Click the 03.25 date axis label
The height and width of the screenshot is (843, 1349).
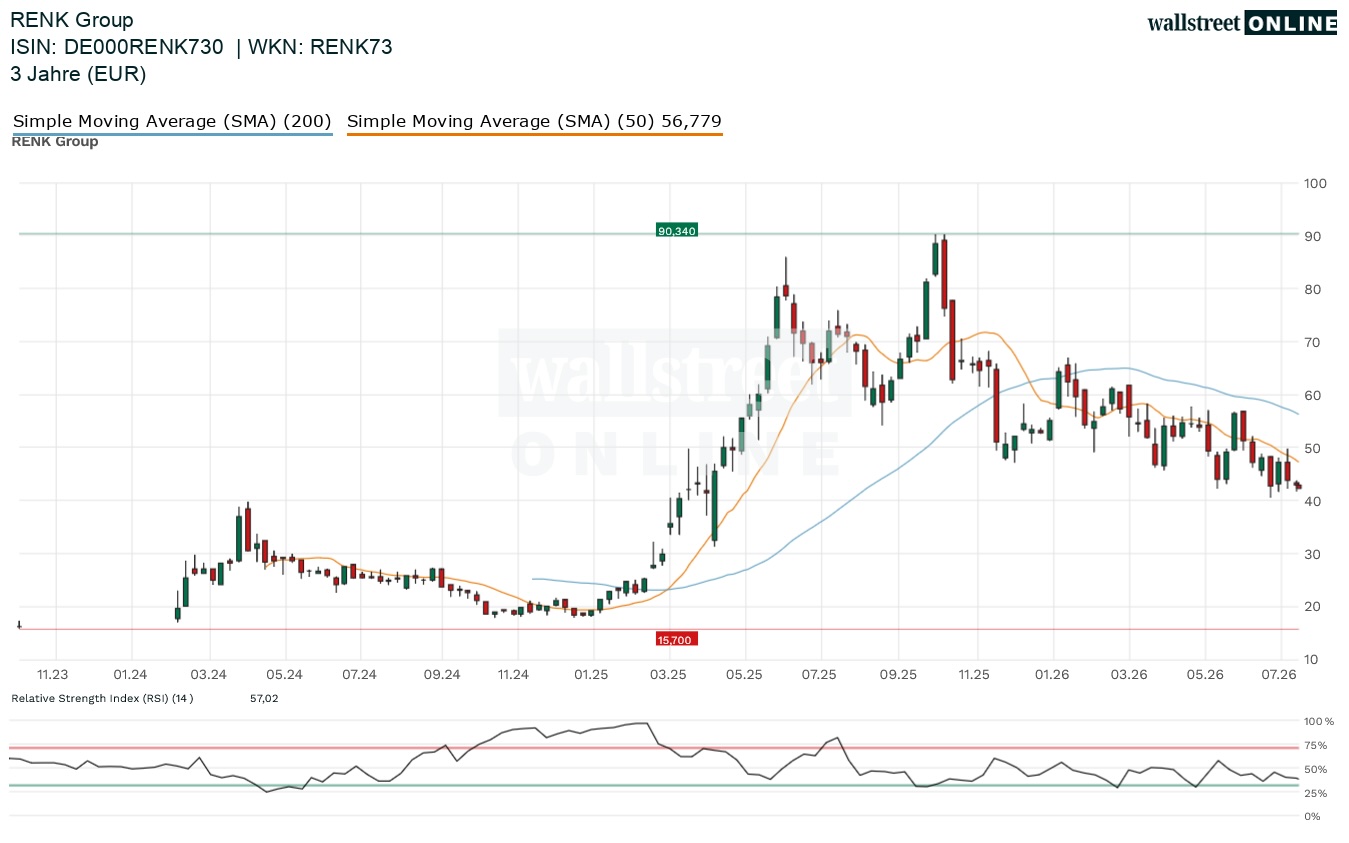coord(669,675)
